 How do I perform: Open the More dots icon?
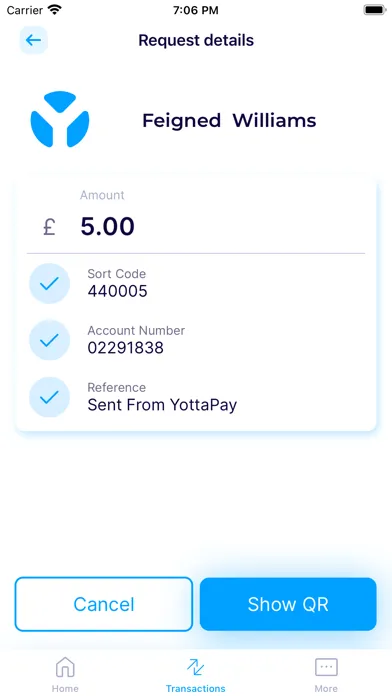point(326,667)
